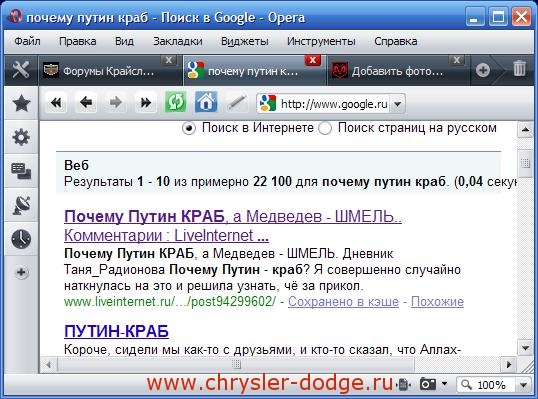Open the Windows panel icon
The width and height of the screenshot is (538, 399).
click(x=21, y=171)
